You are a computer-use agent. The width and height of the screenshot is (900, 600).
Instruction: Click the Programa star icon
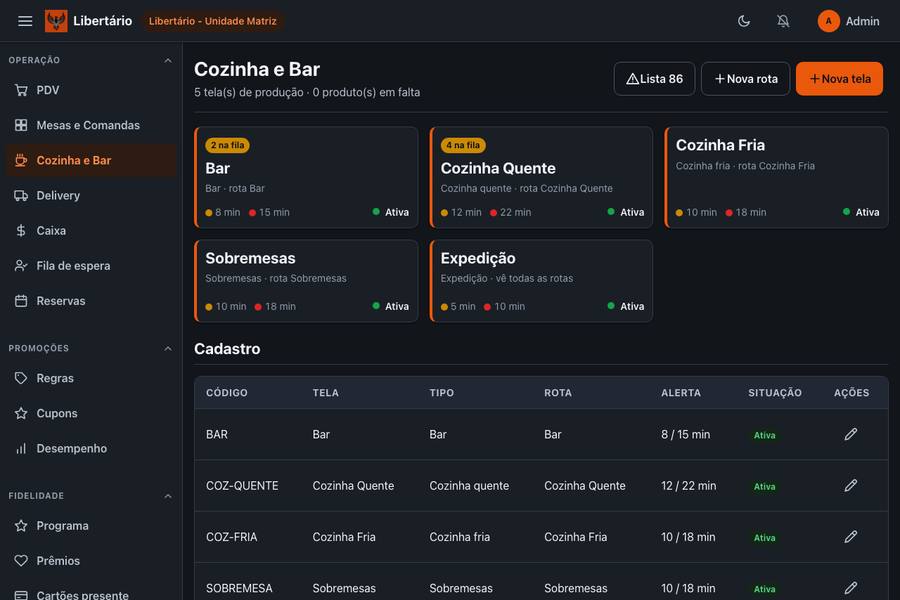21,525
